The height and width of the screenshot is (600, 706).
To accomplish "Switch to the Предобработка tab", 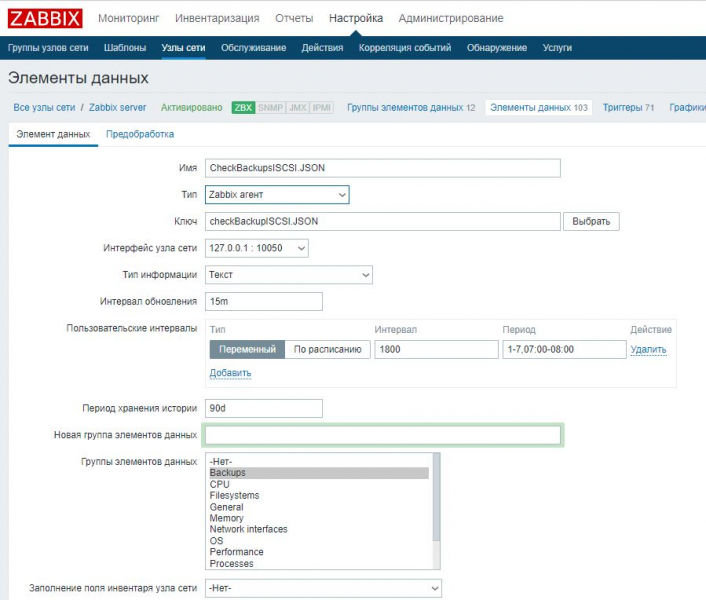I will point(140,134).
